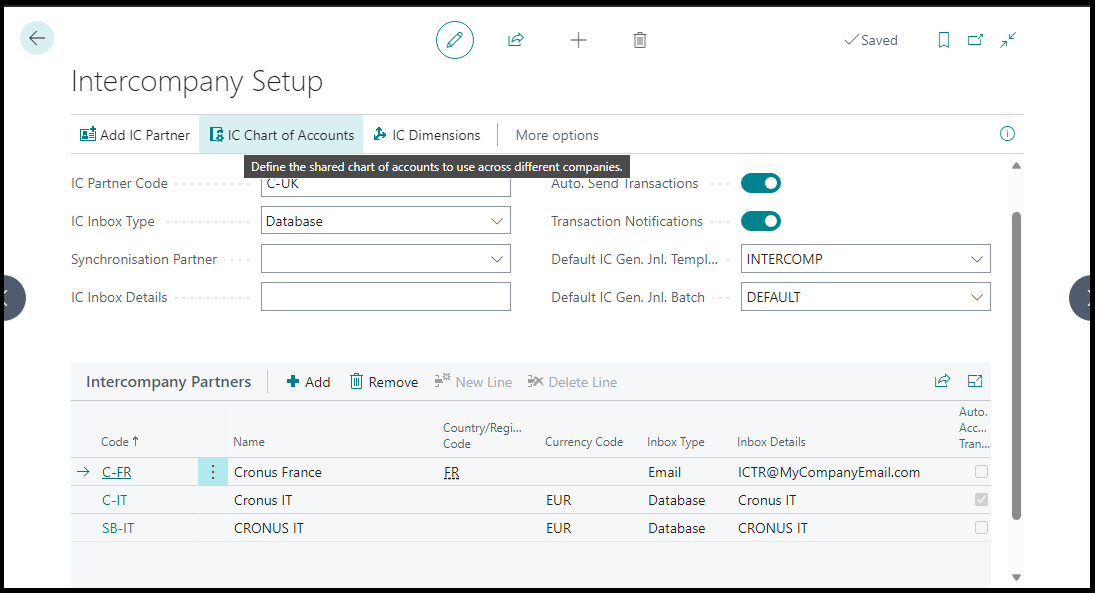Toggle Auto. Send Transactions switch
1095x593 pixels.
coord(760,183)
